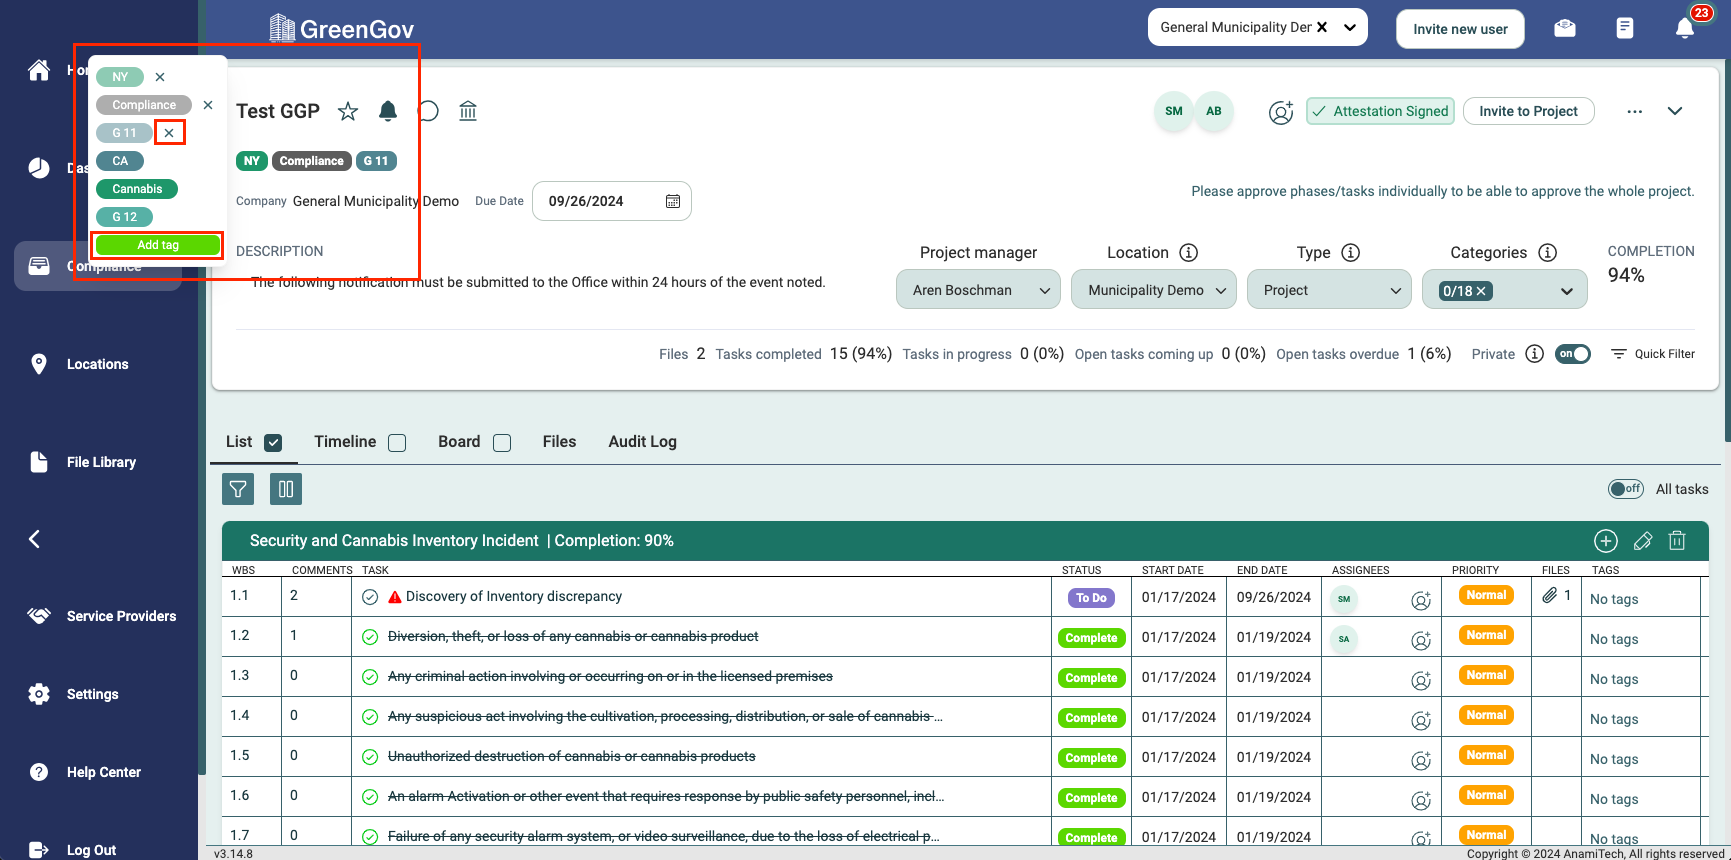Open notifications bell with 23 badge
Image resolution: width=1731 pixels, height=860 pixels.
coord(1685,28)
